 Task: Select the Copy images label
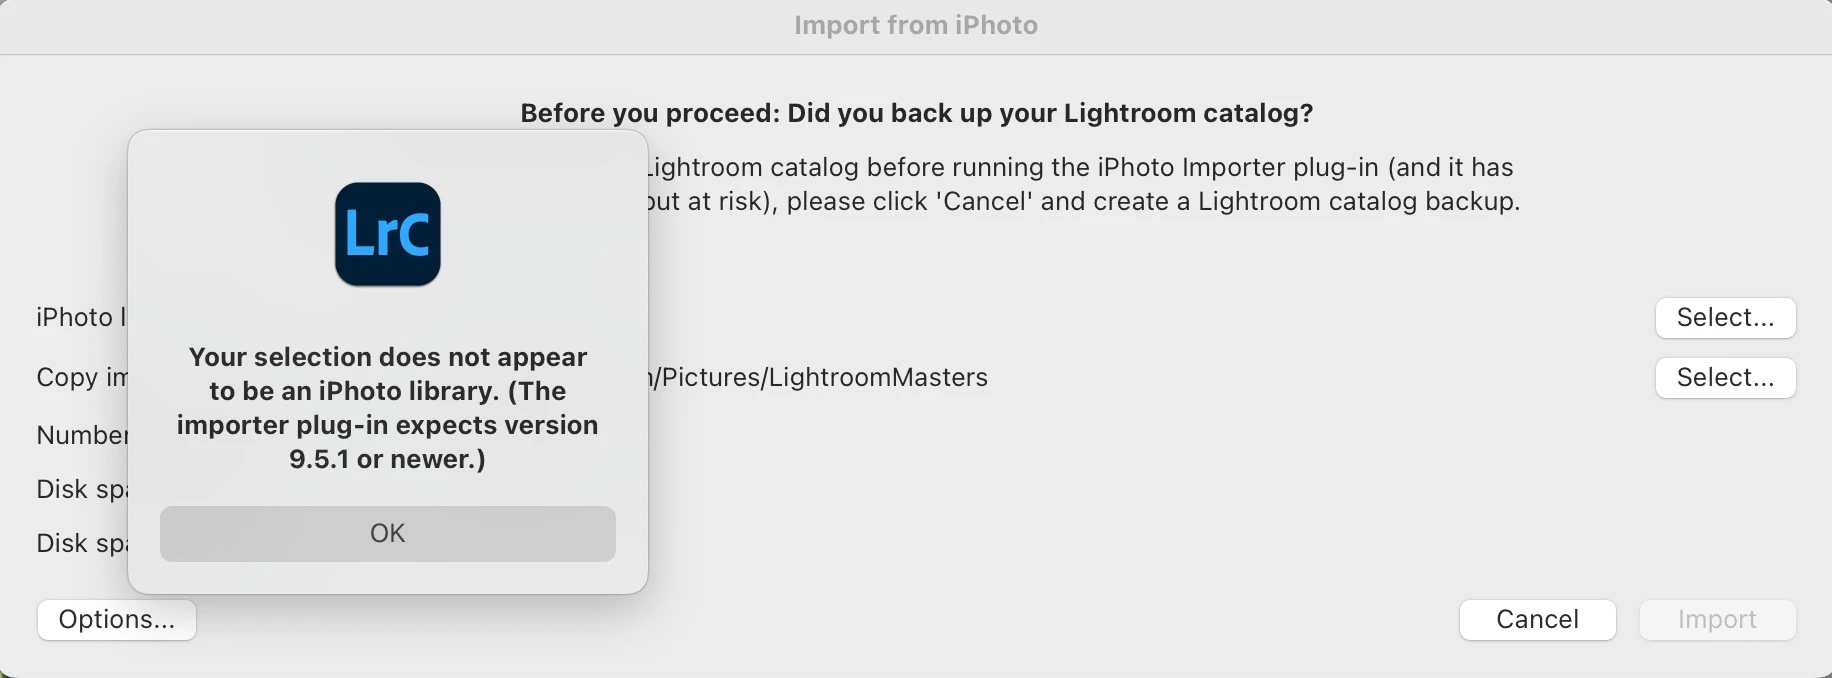(82, 377)
